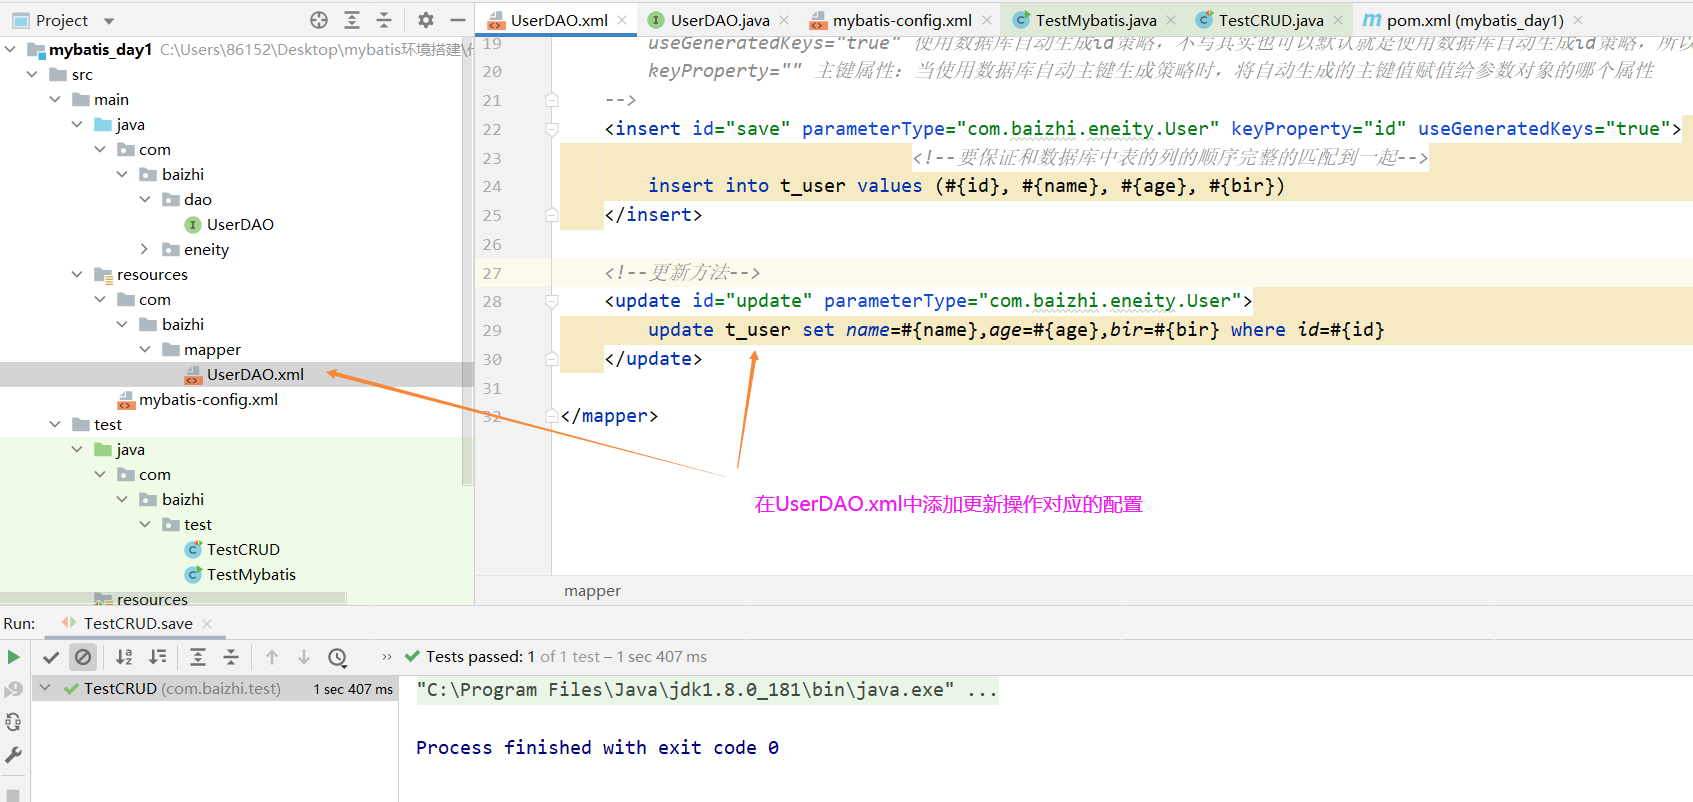Select TestCRUD class in project tree
The height and width of the screenshot is (802, 1693).
[243, 549]
